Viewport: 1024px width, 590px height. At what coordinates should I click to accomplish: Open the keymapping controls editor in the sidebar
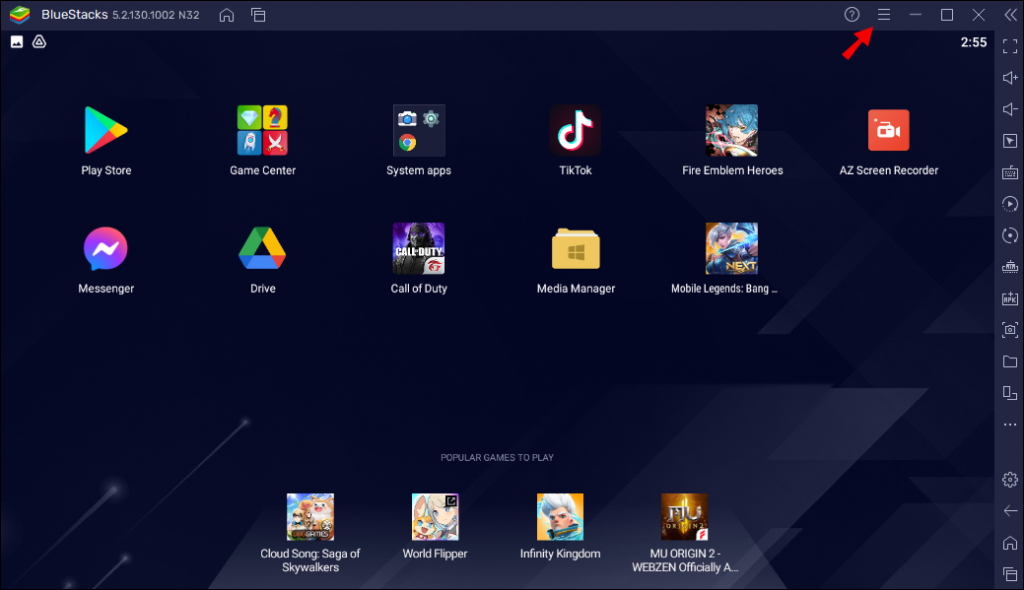(x=1010, y=172)
